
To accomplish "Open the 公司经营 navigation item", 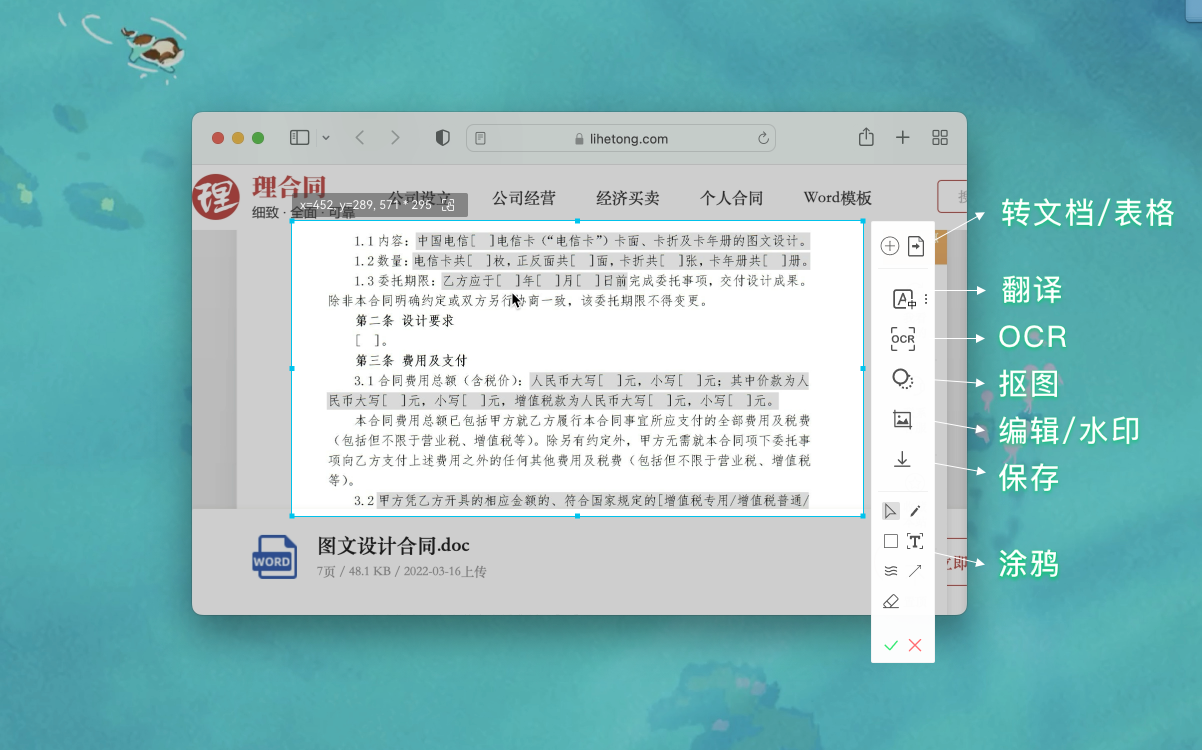I will 524,198.
